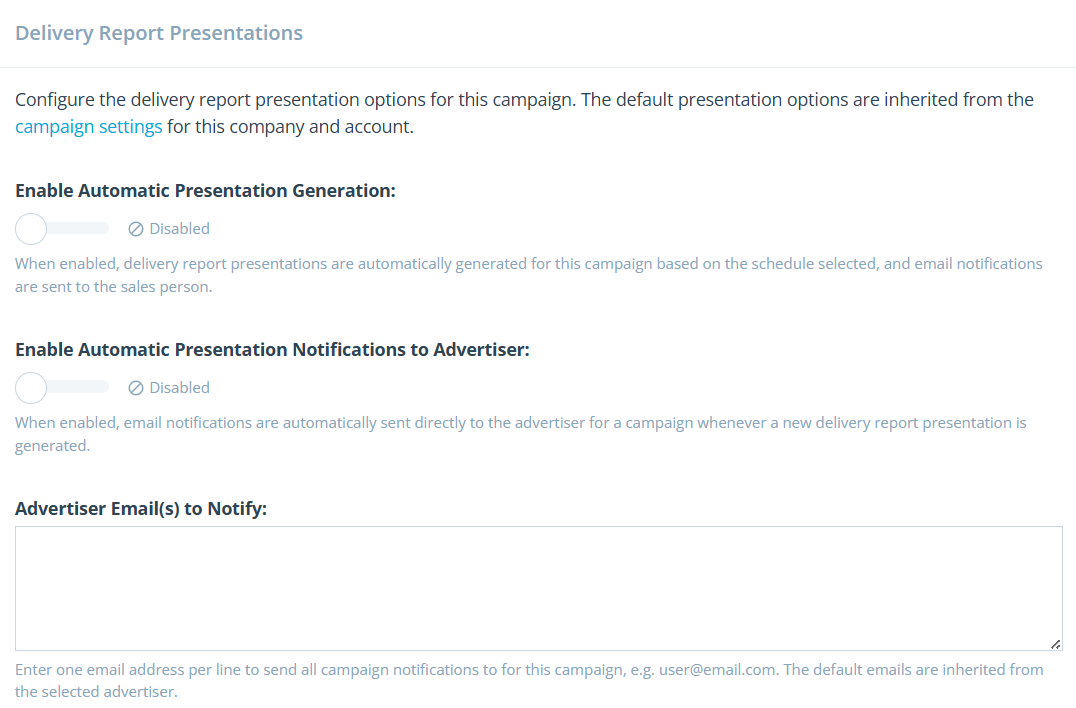Open the campaign settings link
This screenshot has height=708, width=1076.
[x=88, y=127]
